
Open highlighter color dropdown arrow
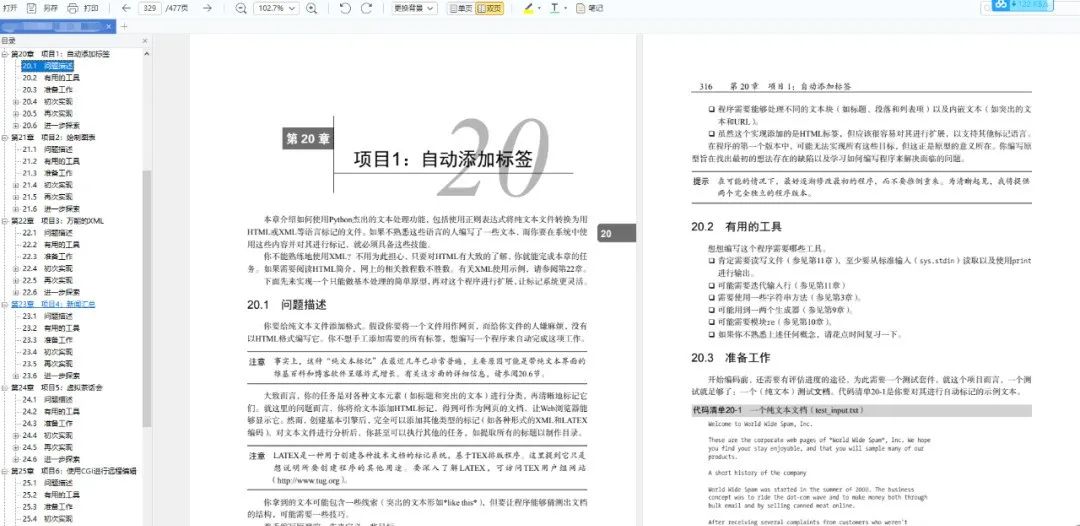pyautogui.click(x=541, y=8)
